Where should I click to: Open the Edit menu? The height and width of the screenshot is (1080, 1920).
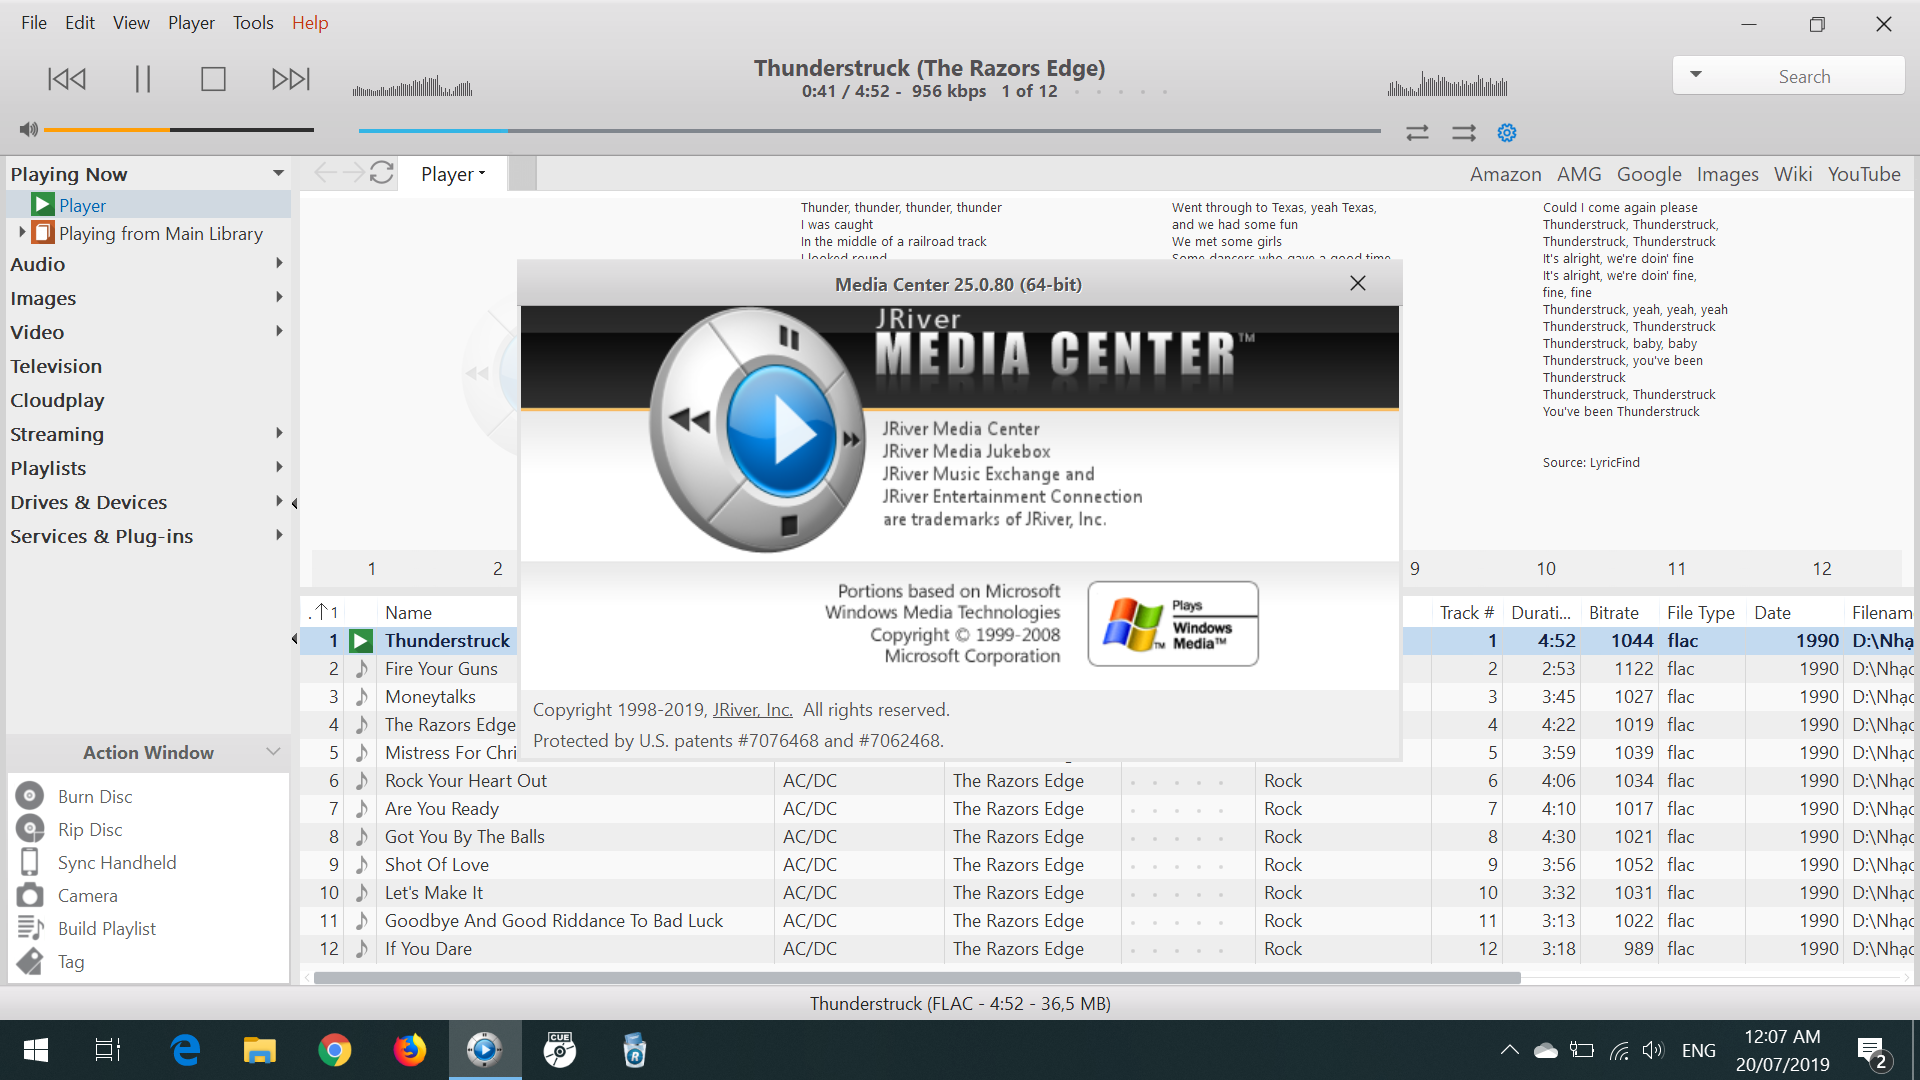[x=80, y=22]
